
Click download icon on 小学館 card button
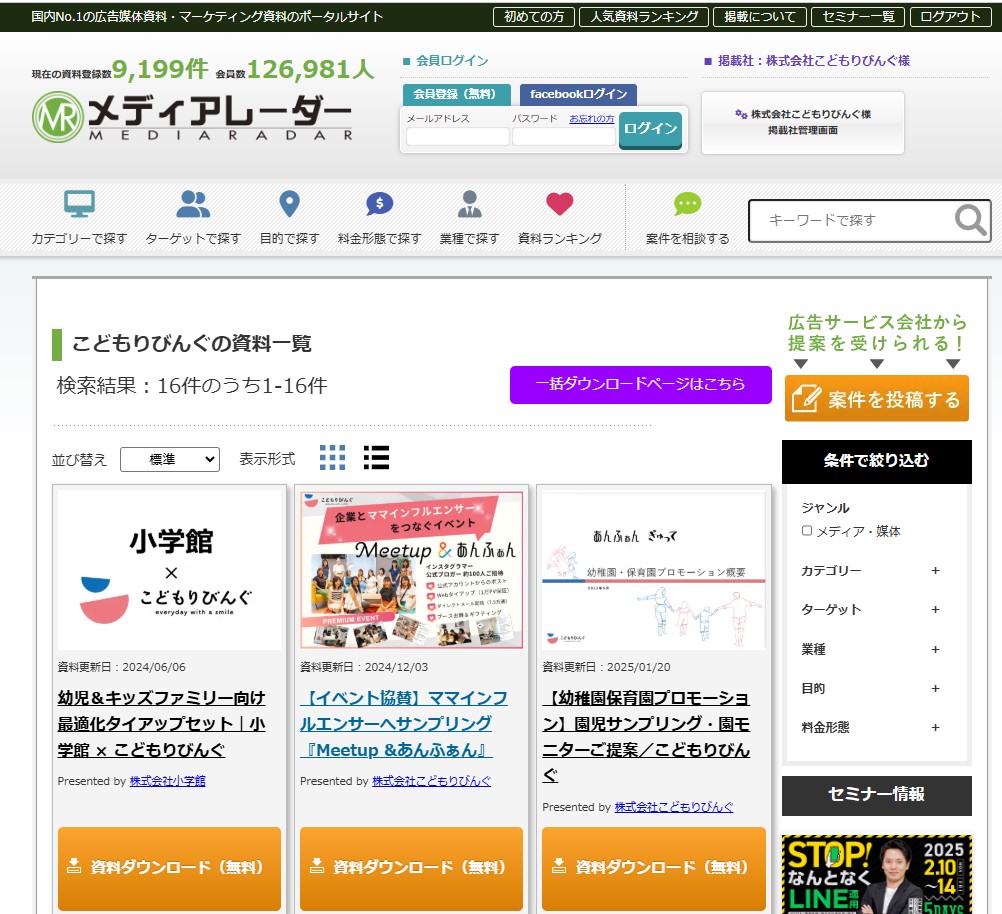74,866
